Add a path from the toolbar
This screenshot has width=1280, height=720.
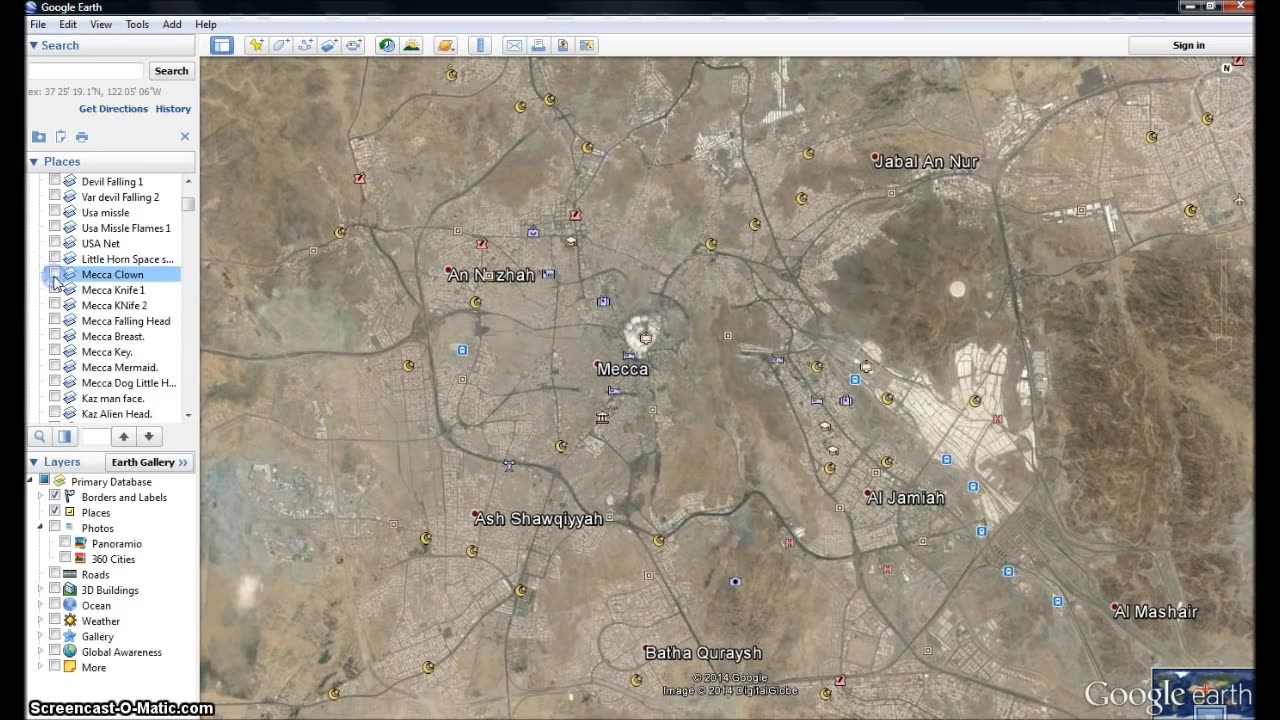pos(305,45)
